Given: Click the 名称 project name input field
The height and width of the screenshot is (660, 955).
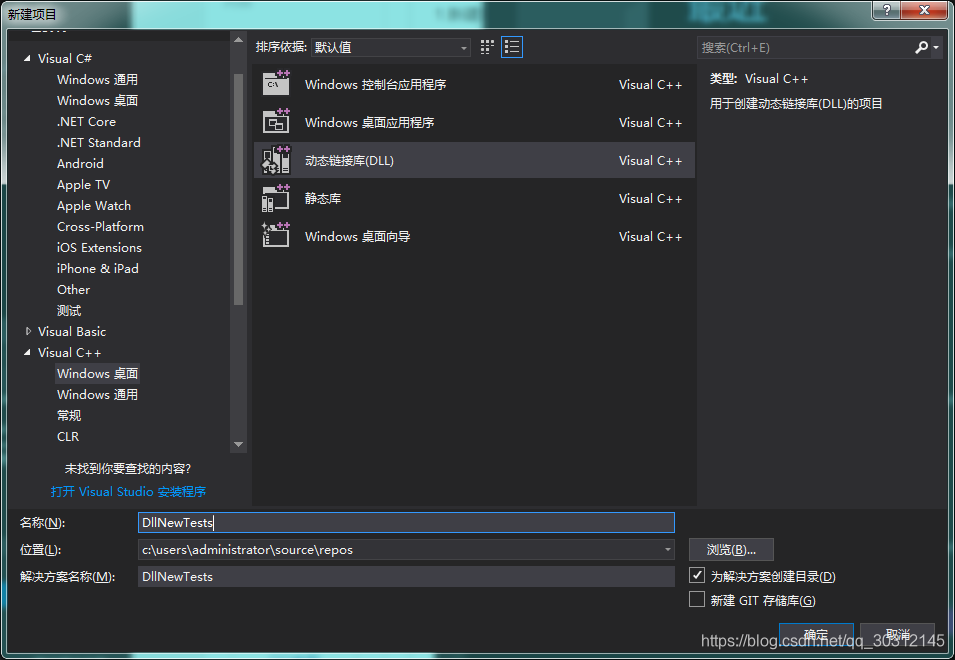Looking at the screenshot, I should tap(406, 522).
